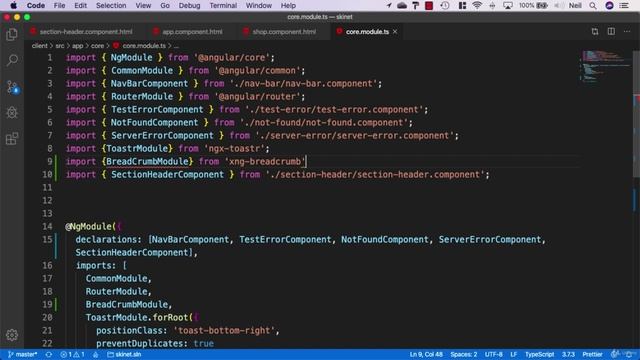
Task: Click 'ngx-toastr' string on line 8
Action: tap(234, 149)
